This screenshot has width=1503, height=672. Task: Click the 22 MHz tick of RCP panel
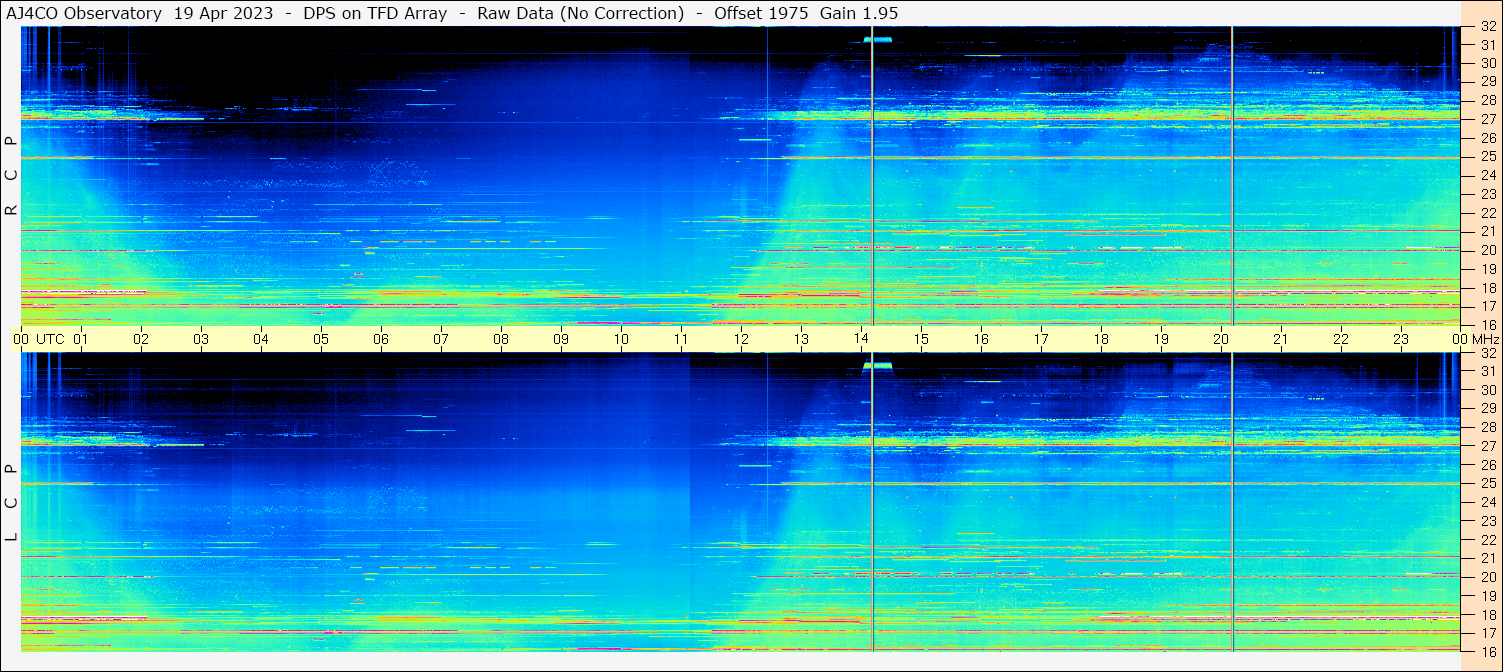(x=1488, y=213)
